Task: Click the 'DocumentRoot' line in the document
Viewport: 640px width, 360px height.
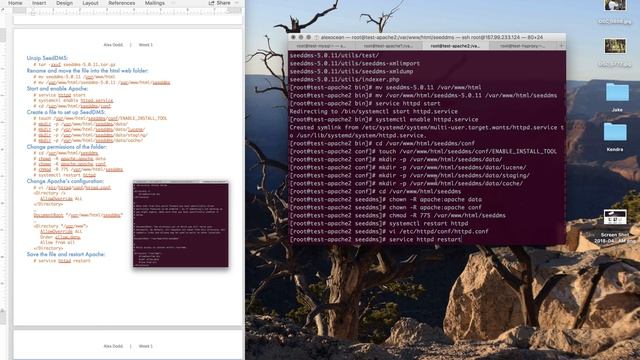Action: [x=78, y=215]
